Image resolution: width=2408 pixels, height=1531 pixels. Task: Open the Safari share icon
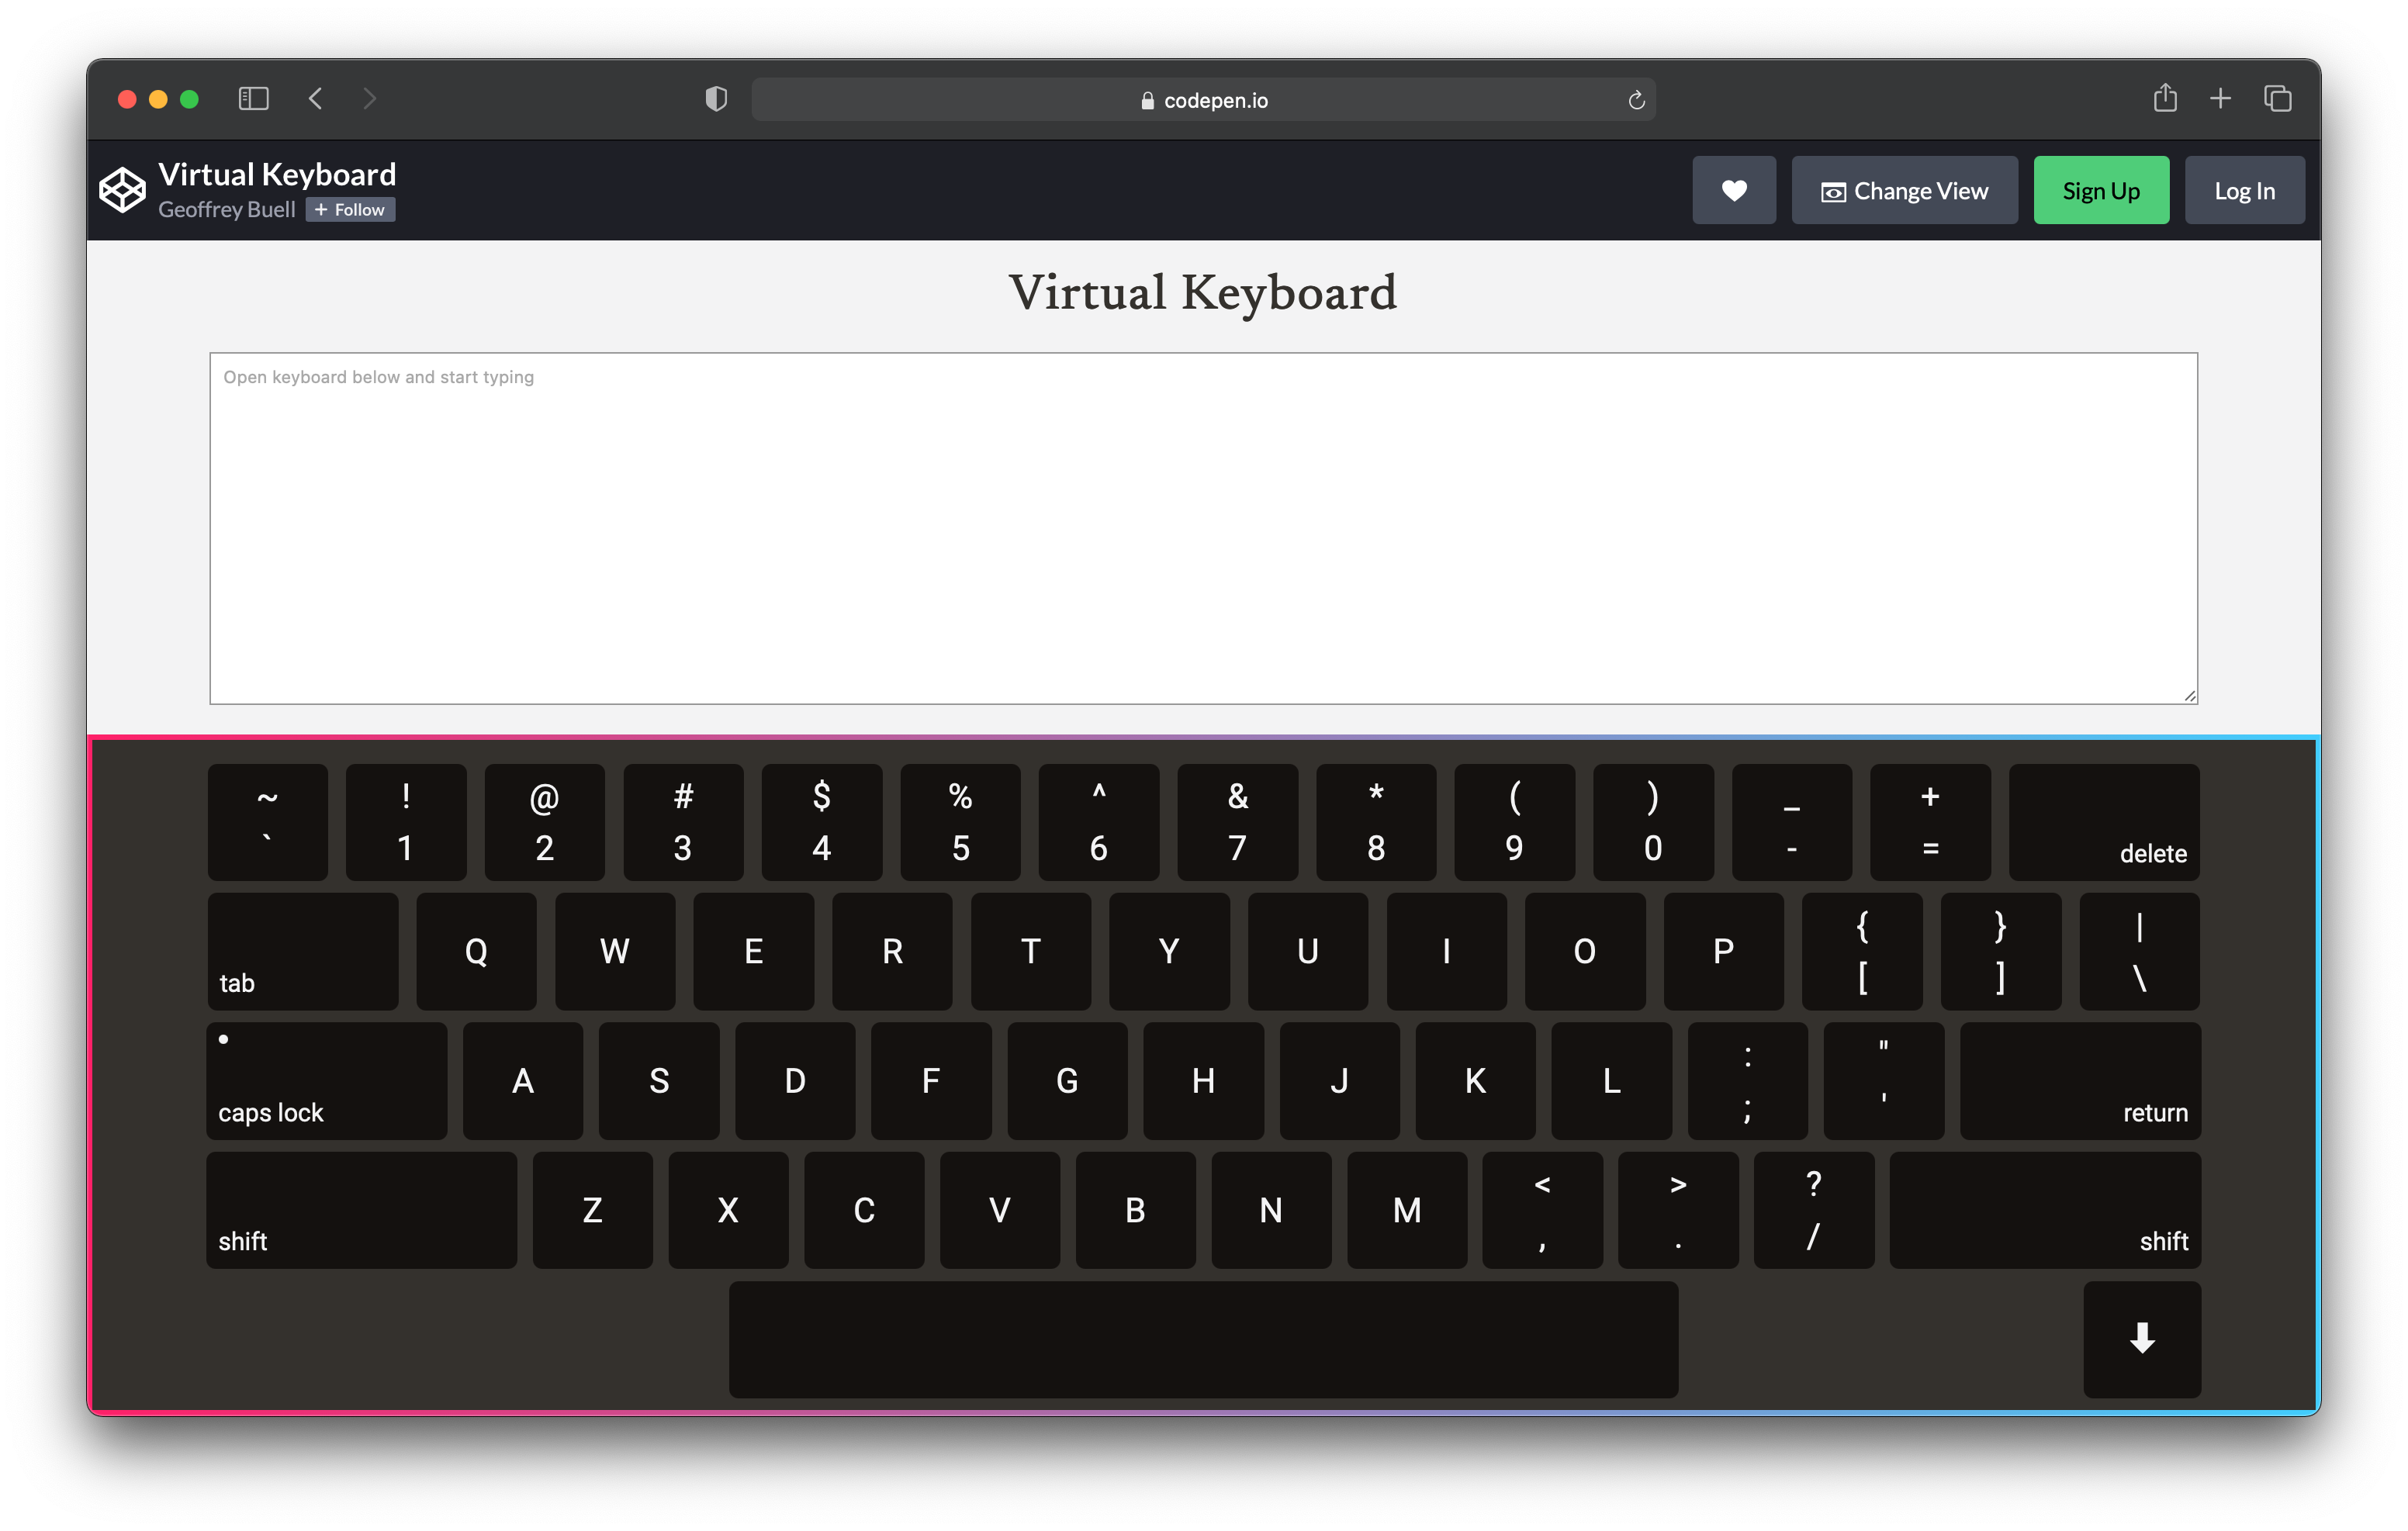[x=2164, y=98]
